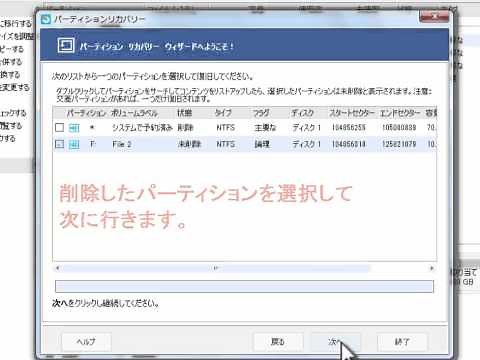Sort by the パーティション column header

point(86,113)
